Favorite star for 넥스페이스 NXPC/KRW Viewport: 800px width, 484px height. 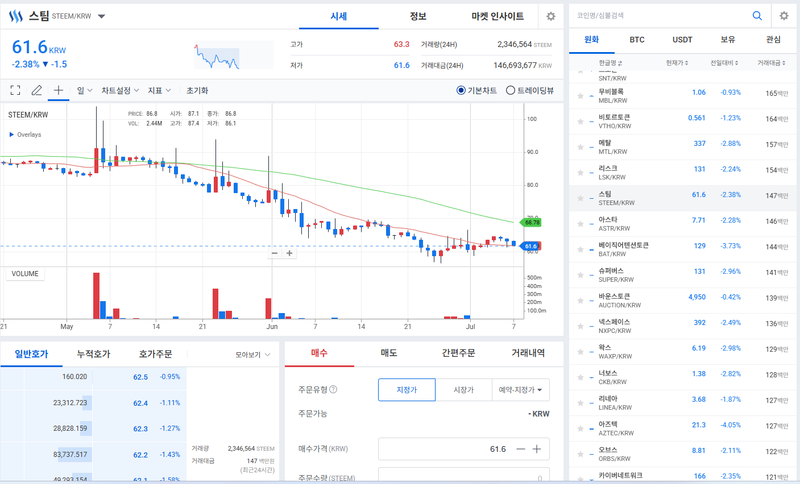point(580,326)
